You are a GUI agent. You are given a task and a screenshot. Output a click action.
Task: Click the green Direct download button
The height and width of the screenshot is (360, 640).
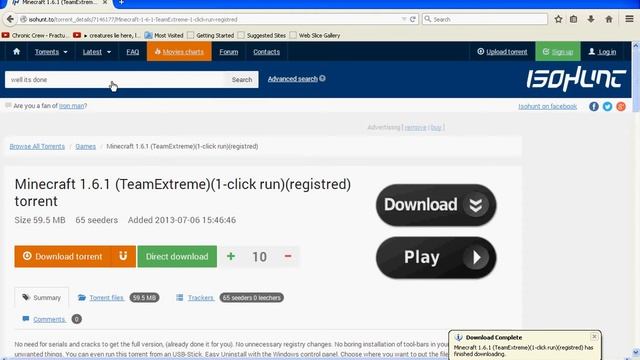(x=177, y=256)
